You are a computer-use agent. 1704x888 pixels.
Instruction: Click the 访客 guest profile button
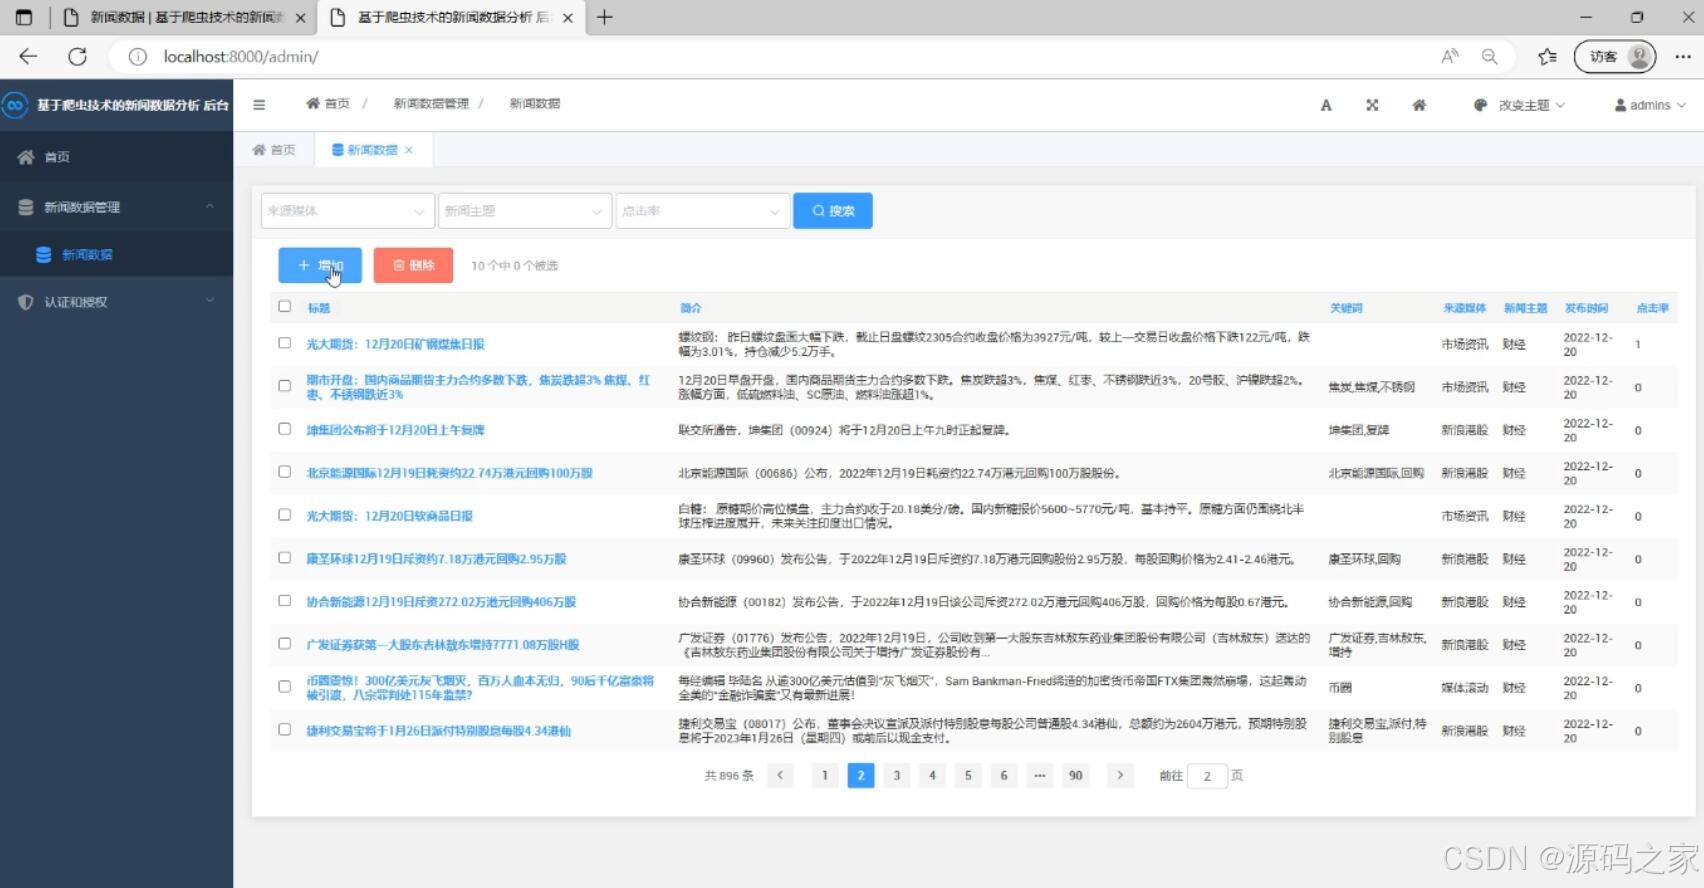1615,57
